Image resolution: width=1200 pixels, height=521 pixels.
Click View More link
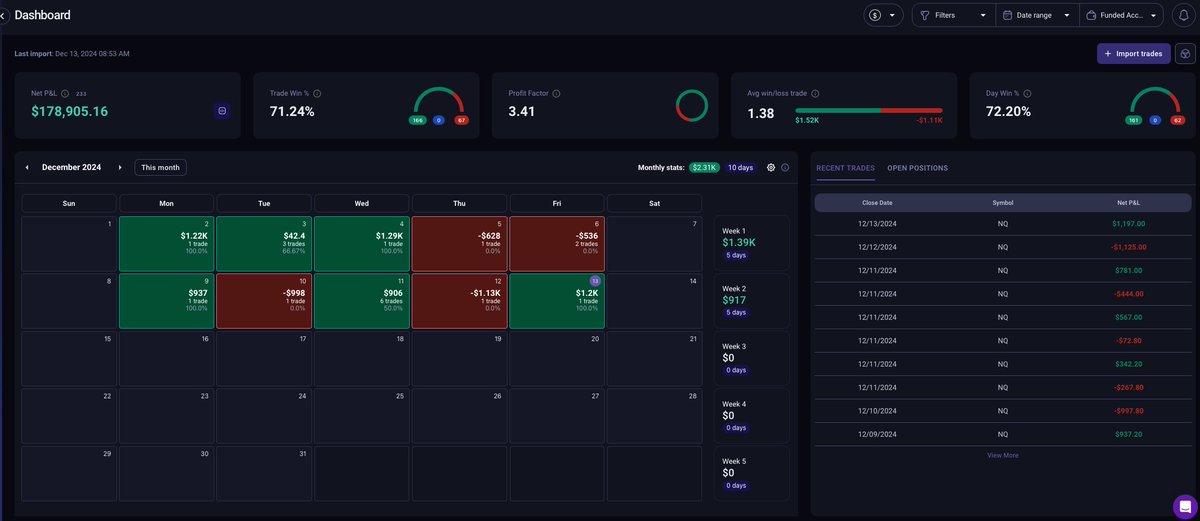click(x=1002, y=455)
